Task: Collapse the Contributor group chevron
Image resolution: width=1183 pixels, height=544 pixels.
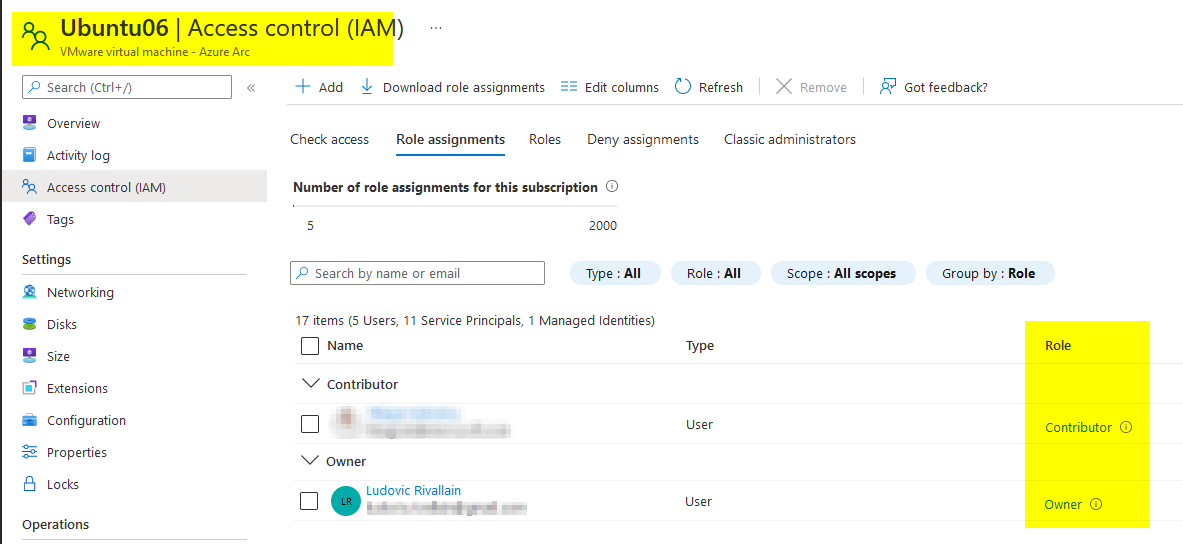Action: tap(310, 383)
